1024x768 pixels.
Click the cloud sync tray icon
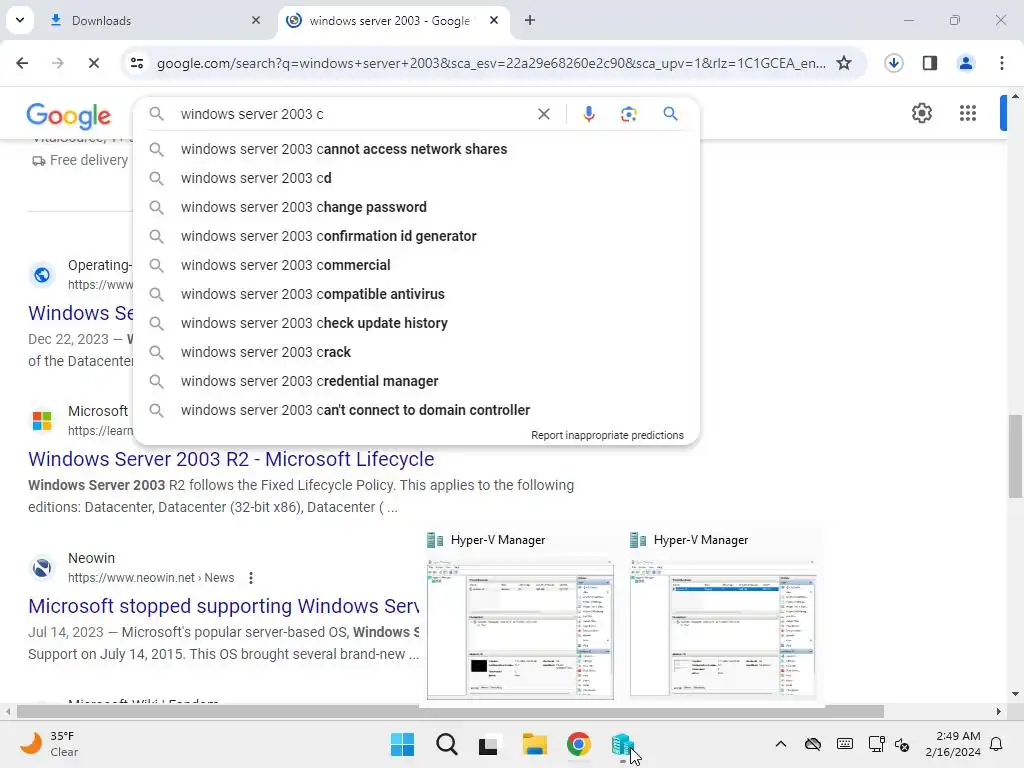pos(812,744)
